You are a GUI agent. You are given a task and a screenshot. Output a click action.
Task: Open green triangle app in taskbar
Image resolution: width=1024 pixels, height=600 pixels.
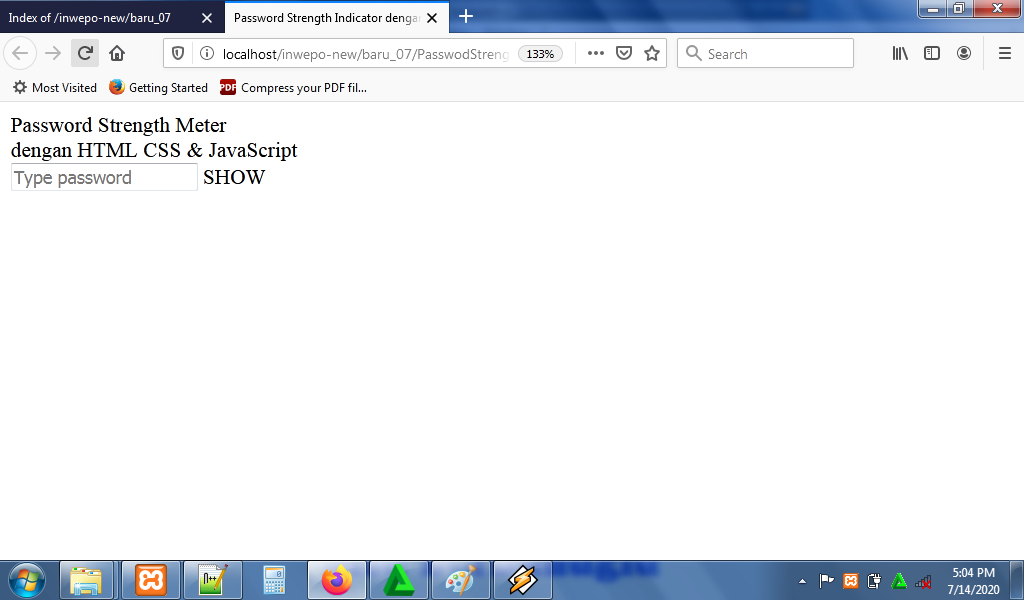pos(399,580)
